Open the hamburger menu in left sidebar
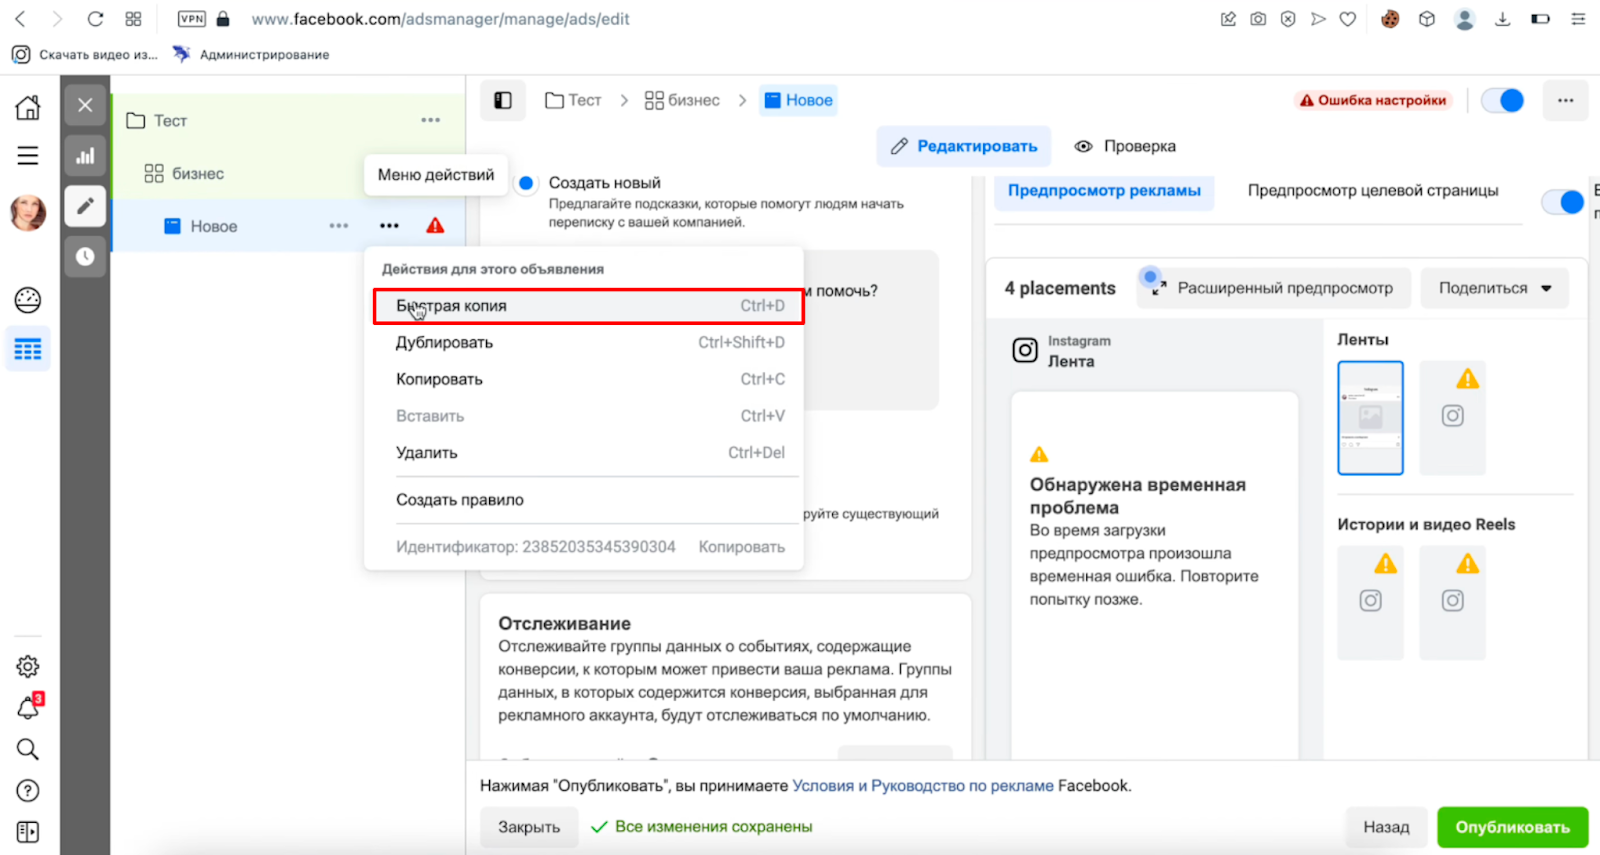 pyautogui.click(x=28, y=156)
